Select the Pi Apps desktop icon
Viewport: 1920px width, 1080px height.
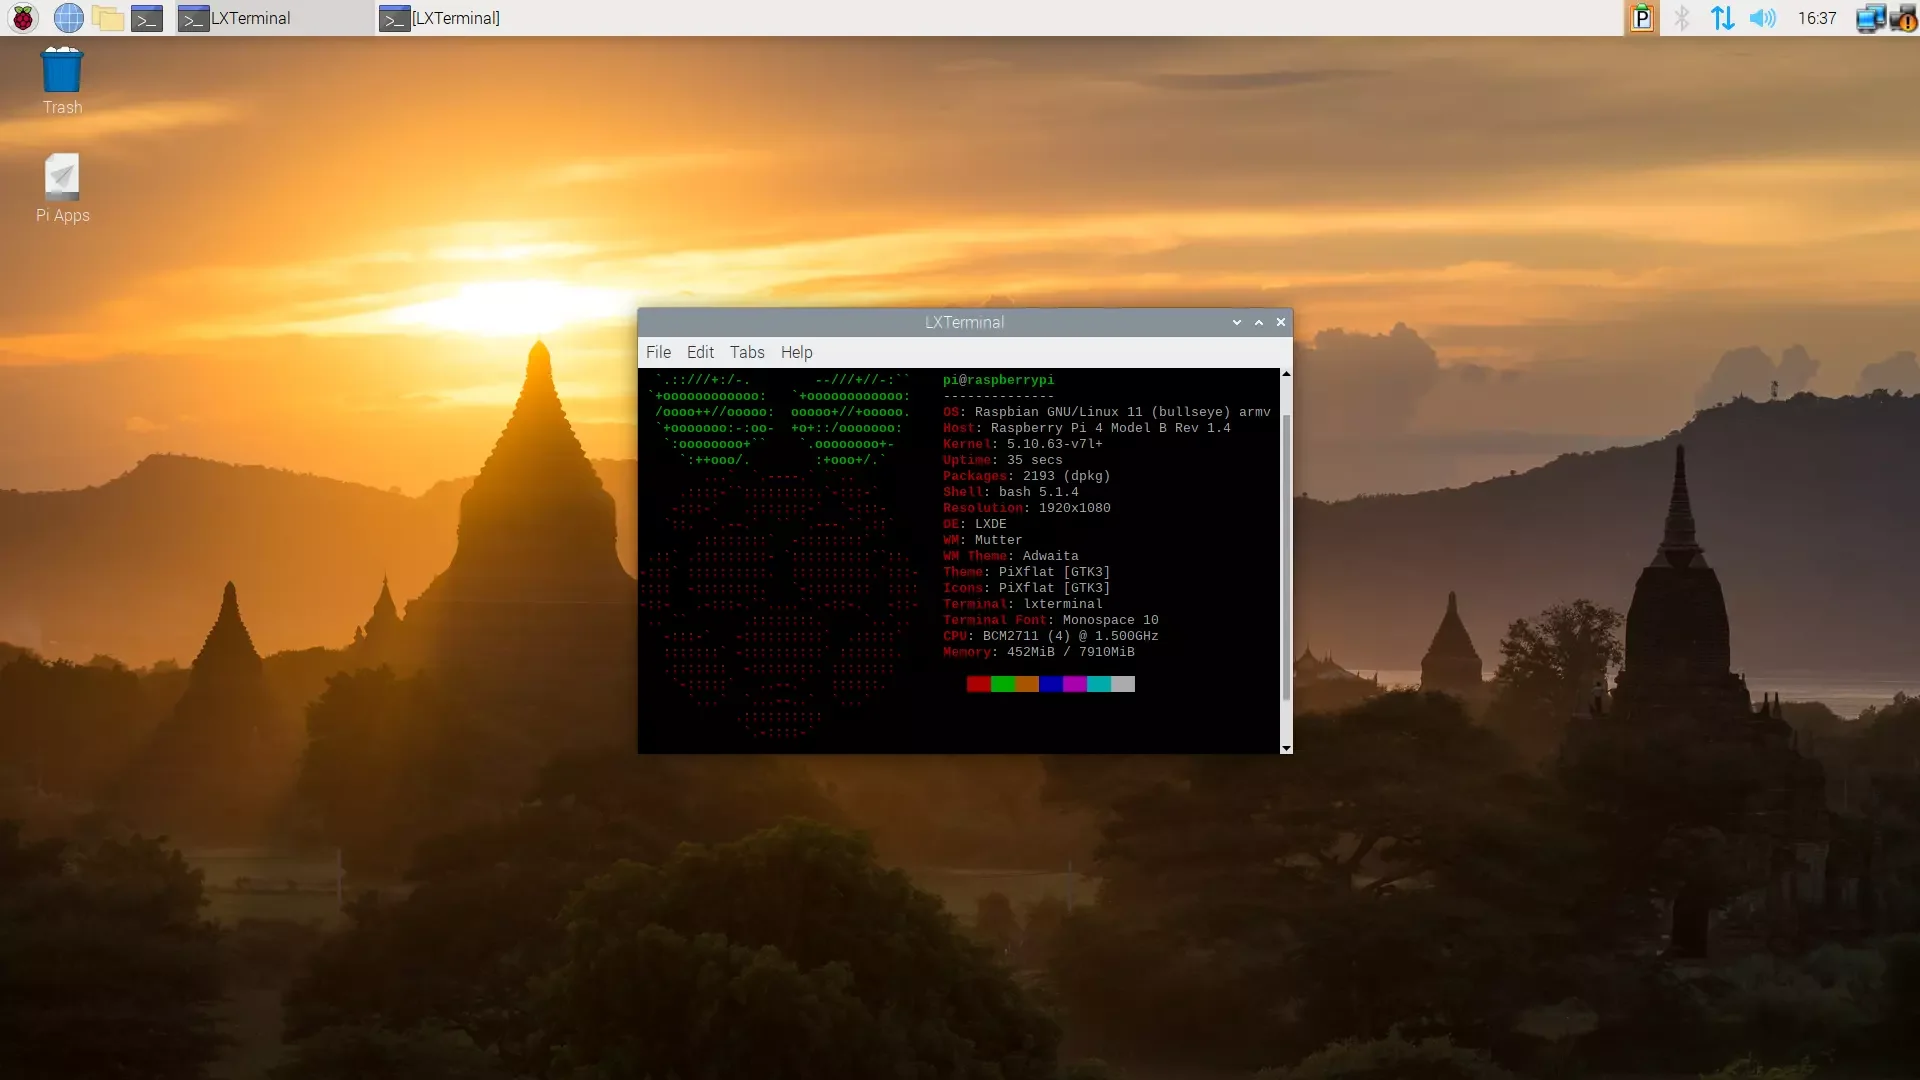point(62,188)
